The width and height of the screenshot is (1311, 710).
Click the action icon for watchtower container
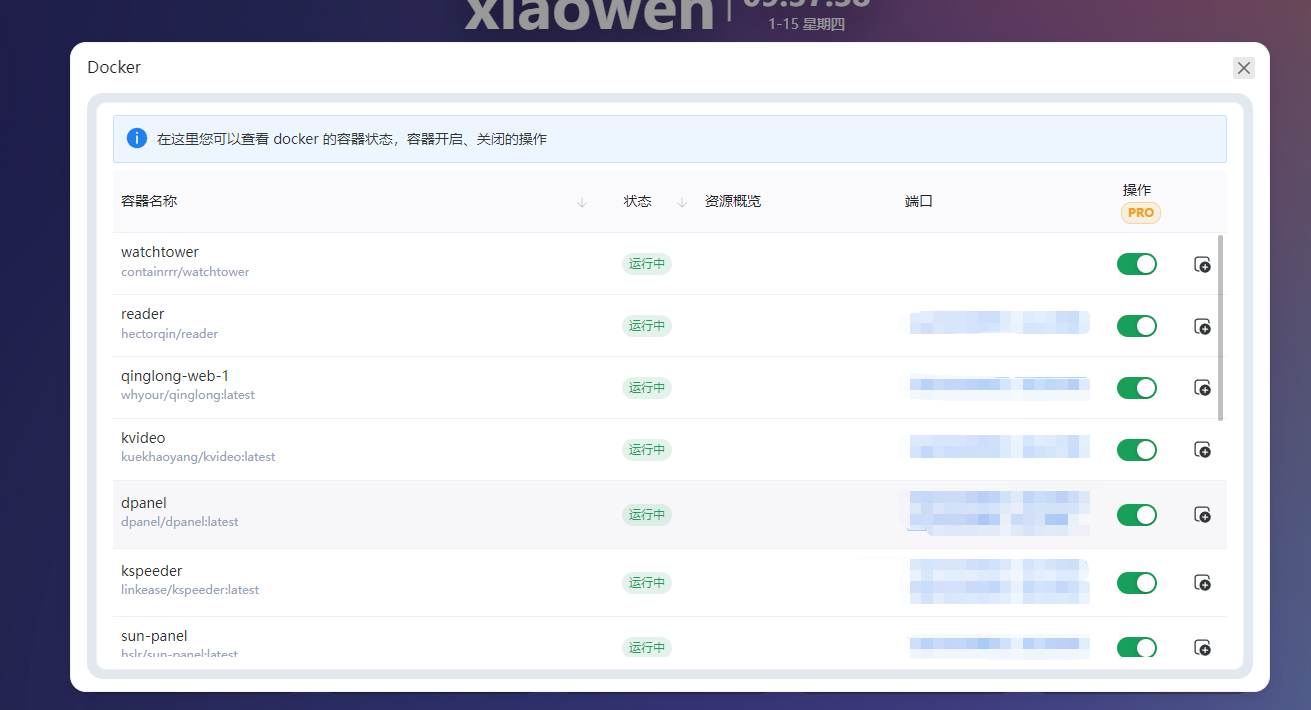[x=1202, y=265]
